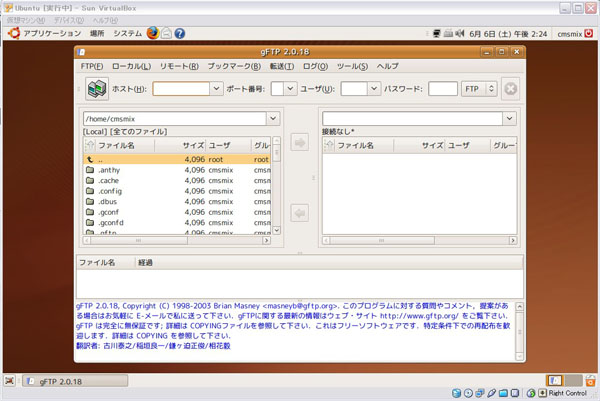The height and width of the screenshot is (401, 600).
Task: Open the ブックマーク(B) menu
Action: (234, 66)
